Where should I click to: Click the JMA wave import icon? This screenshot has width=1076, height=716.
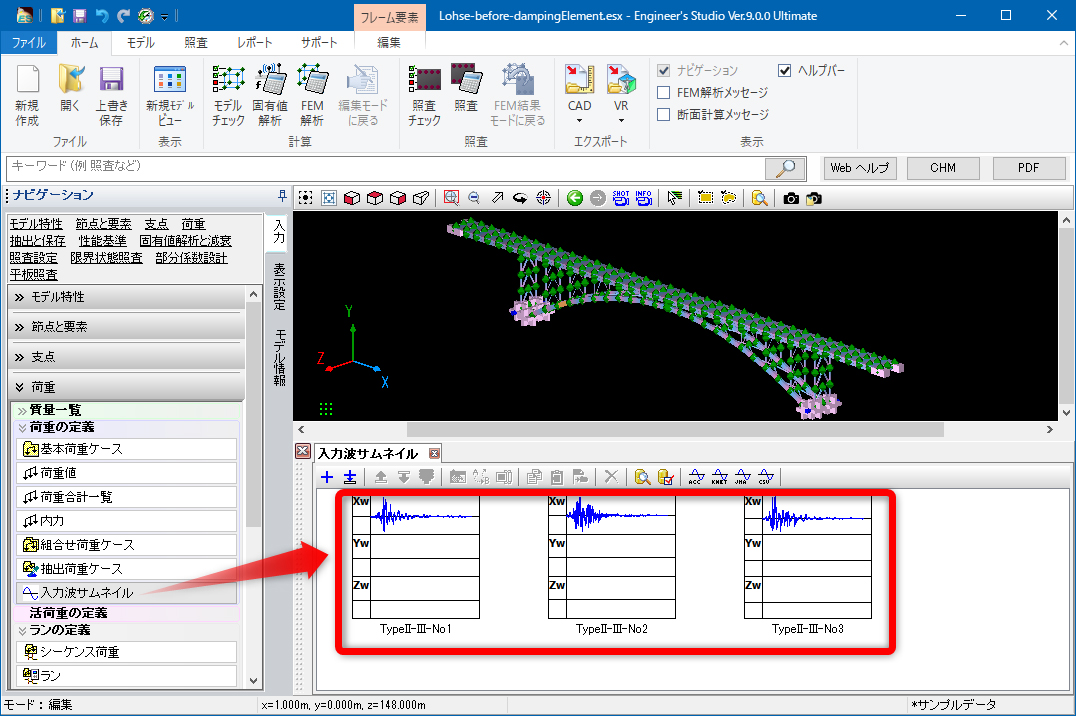coord(742,477)
